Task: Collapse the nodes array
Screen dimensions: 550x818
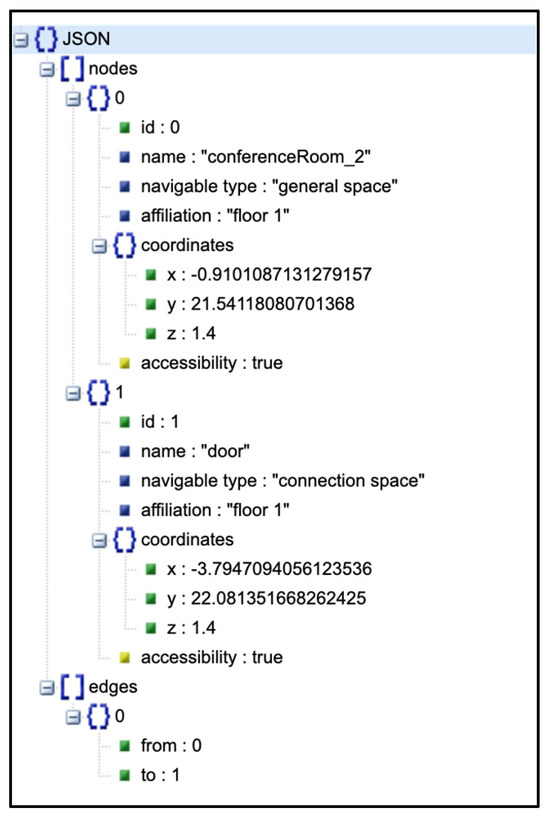Action: coord(47,69)
